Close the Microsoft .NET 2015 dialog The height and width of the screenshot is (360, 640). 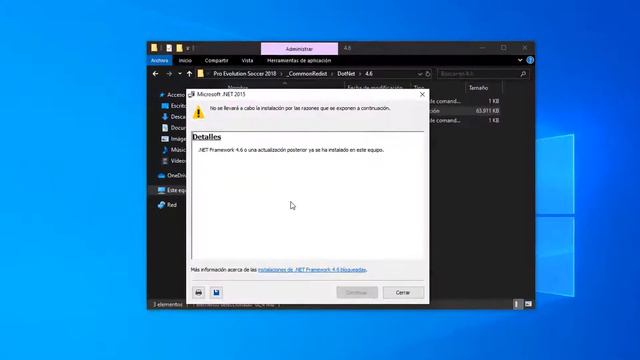[x=422, y=94]
